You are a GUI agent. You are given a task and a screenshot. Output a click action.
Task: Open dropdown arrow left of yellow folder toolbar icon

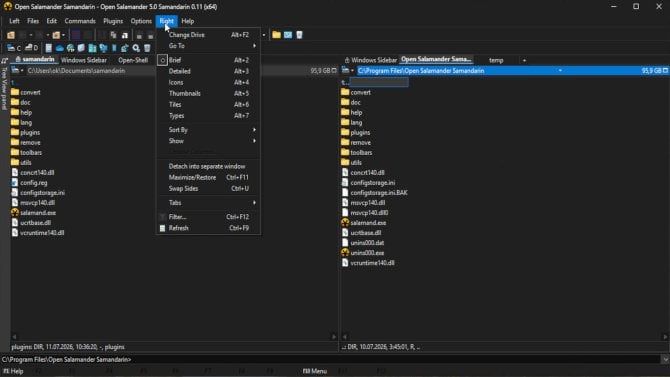tap(264, 35)
